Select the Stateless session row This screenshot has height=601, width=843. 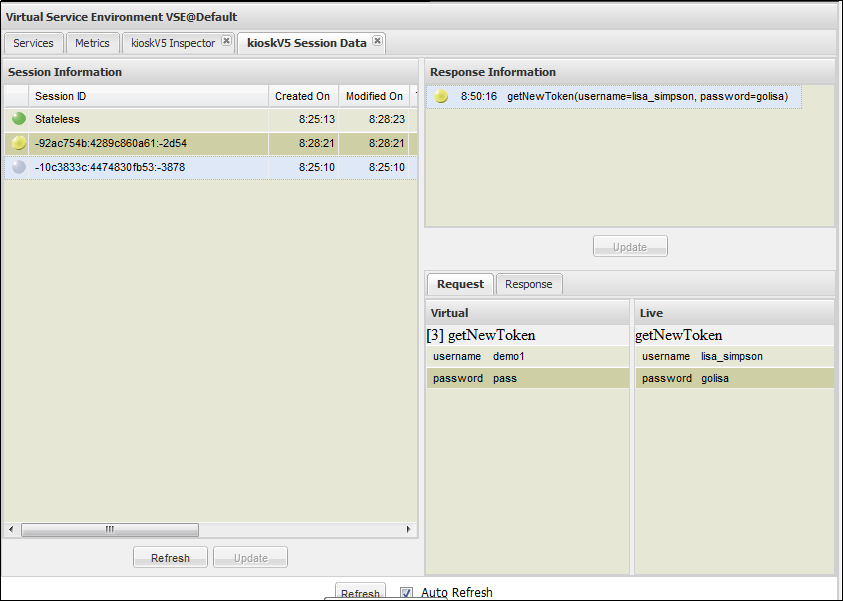tap(210, 119)
